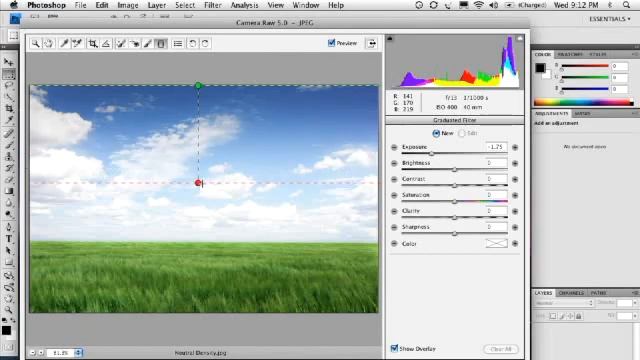Open the Essentials workspace dropdown
This screenshot has width=640, height=360.
610,19
